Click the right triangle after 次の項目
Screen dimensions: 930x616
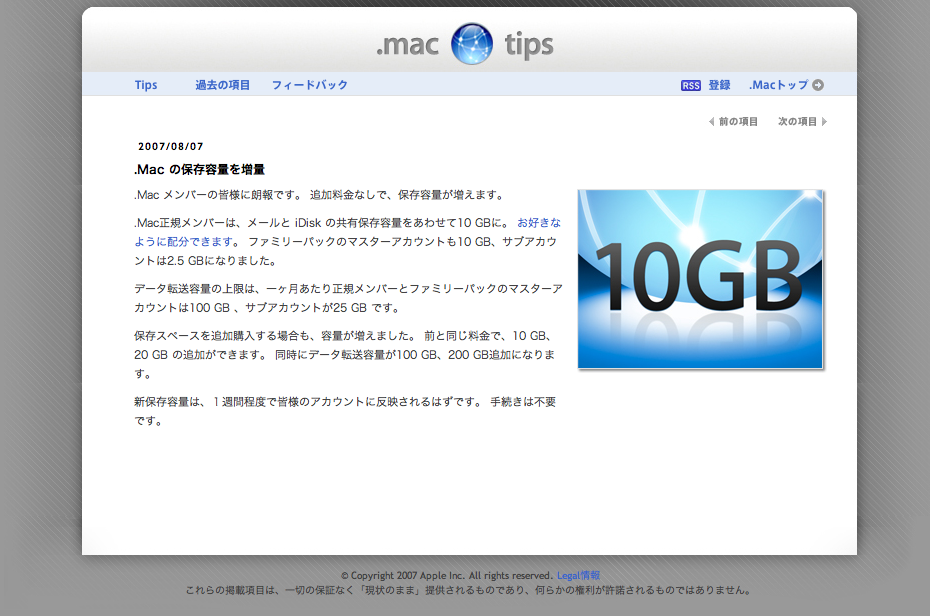(x=824, y=122)
